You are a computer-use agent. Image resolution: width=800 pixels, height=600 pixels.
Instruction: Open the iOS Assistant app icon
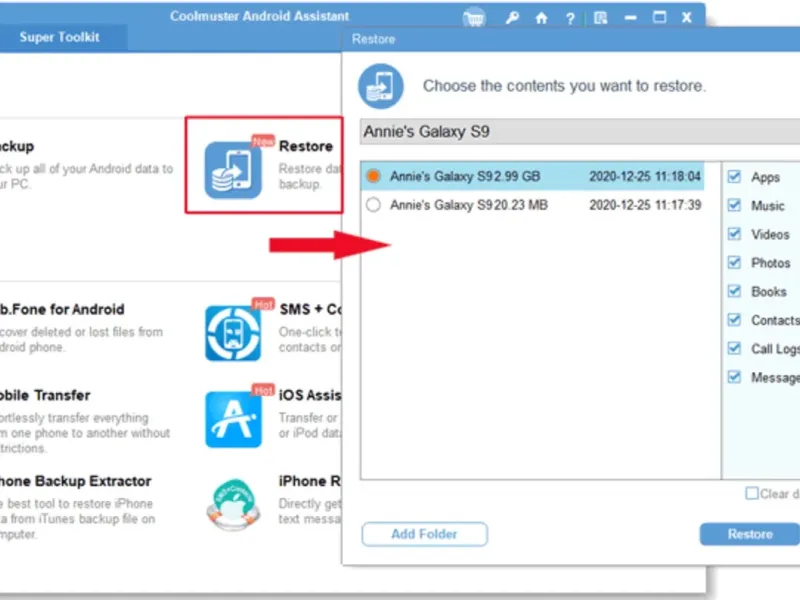(233, 419)
